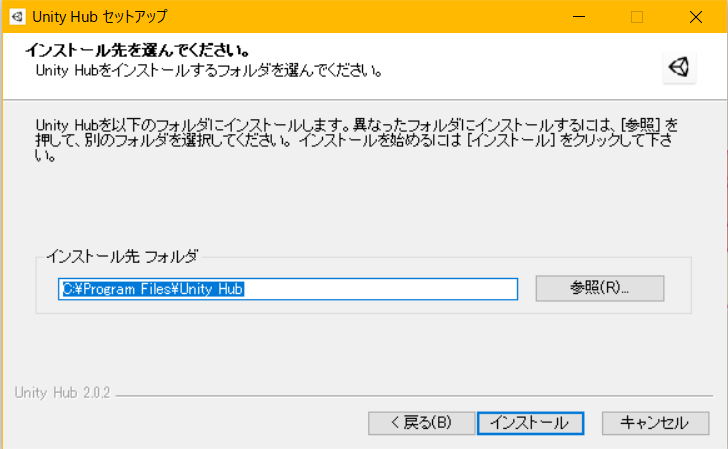Start installation with the インストール button

pyautogui.click(x=530, y=423)
